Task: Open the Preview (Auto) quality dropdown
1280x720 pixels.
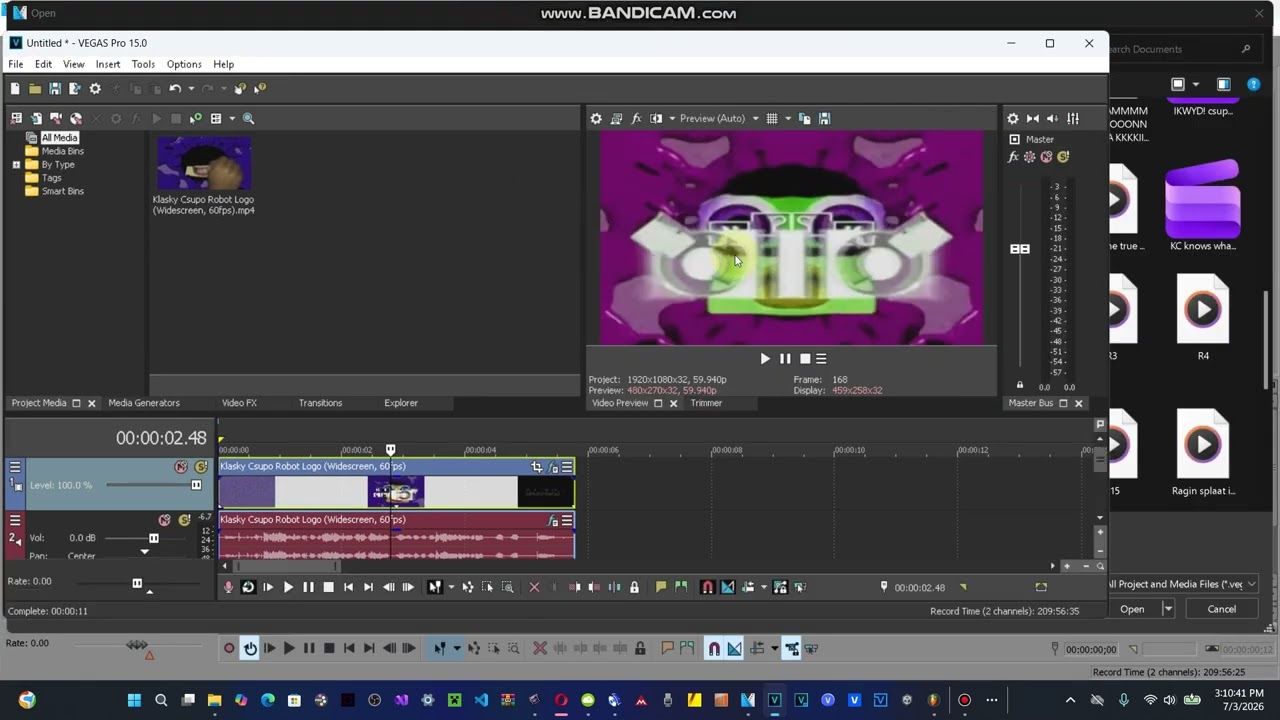Action: coord(718,119)
